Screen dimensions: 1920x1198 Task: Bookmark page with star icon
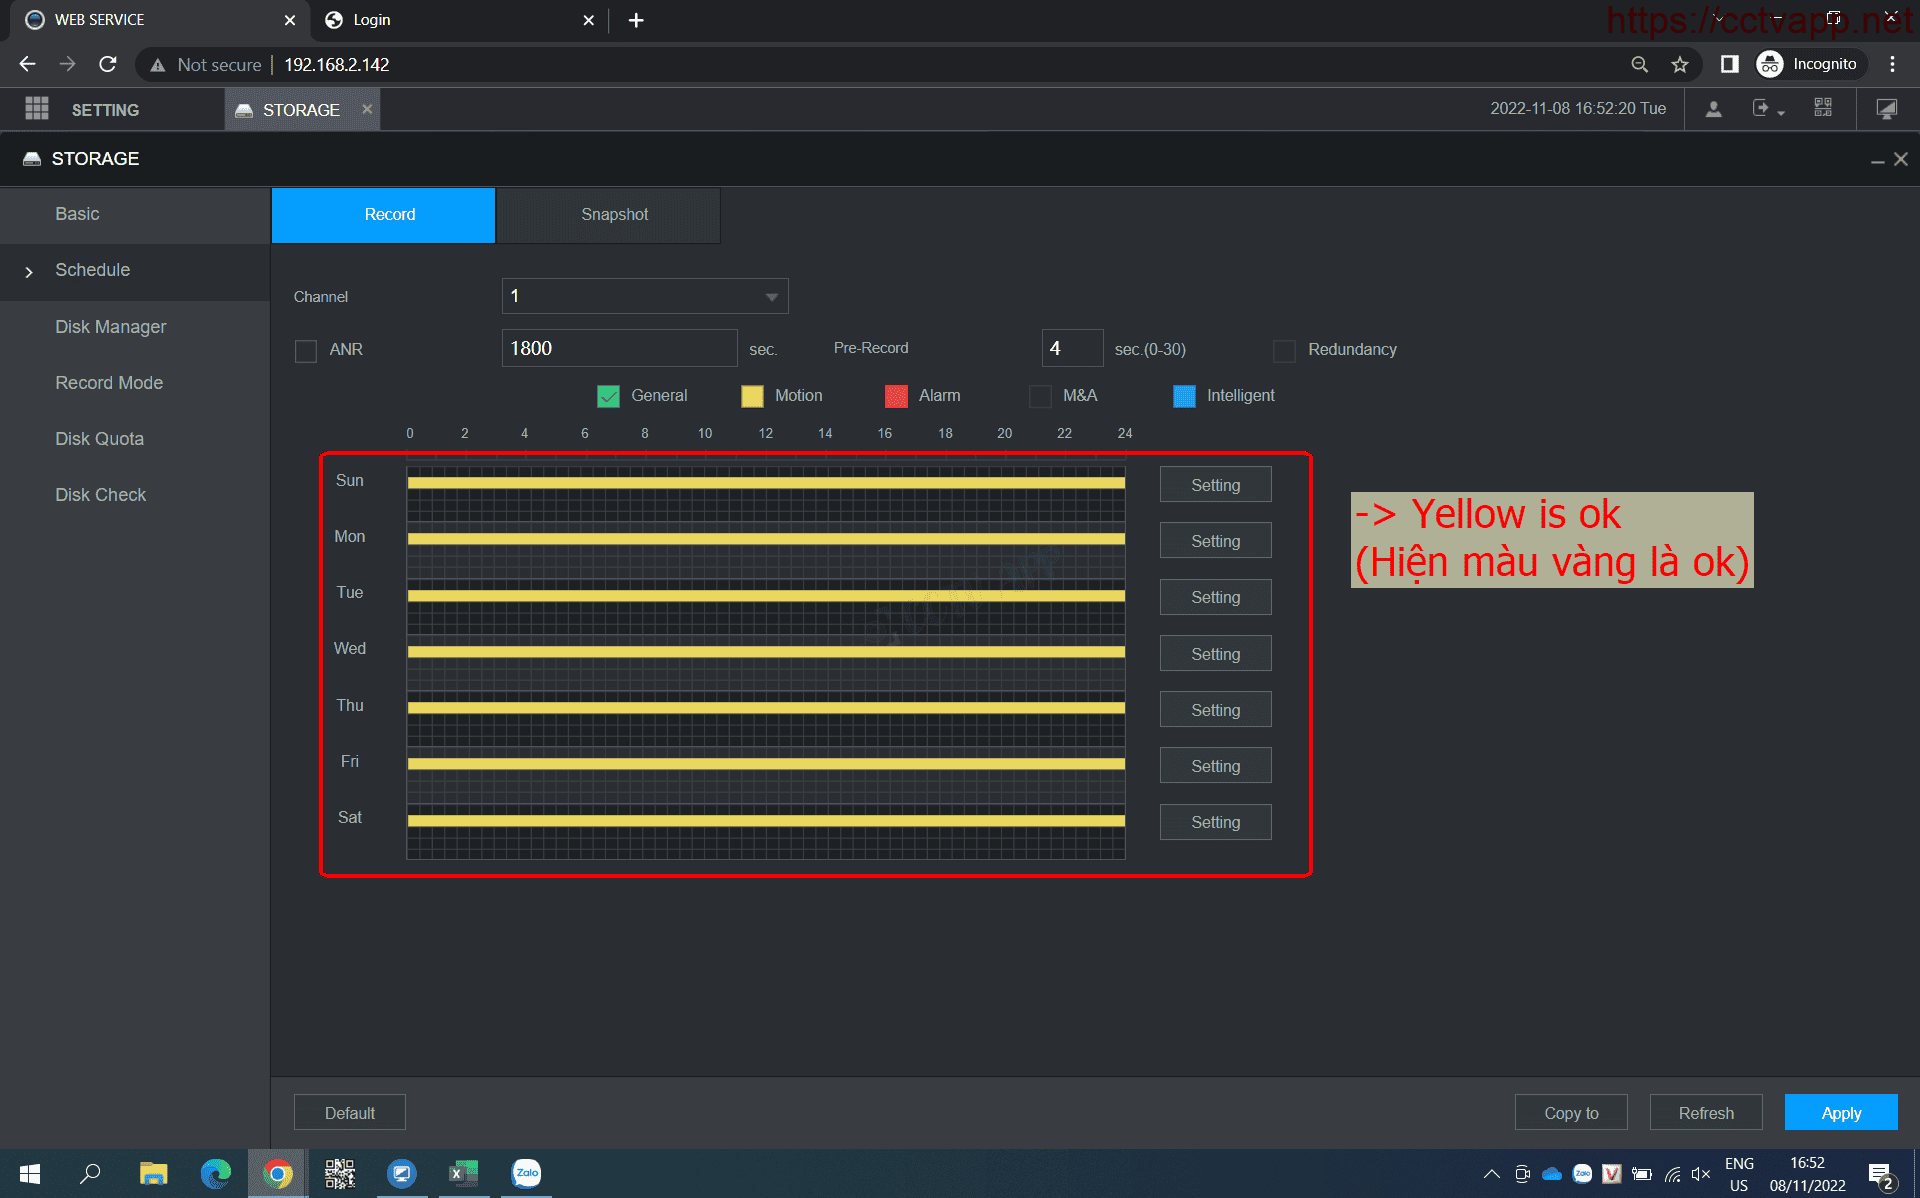[1680, 65]
